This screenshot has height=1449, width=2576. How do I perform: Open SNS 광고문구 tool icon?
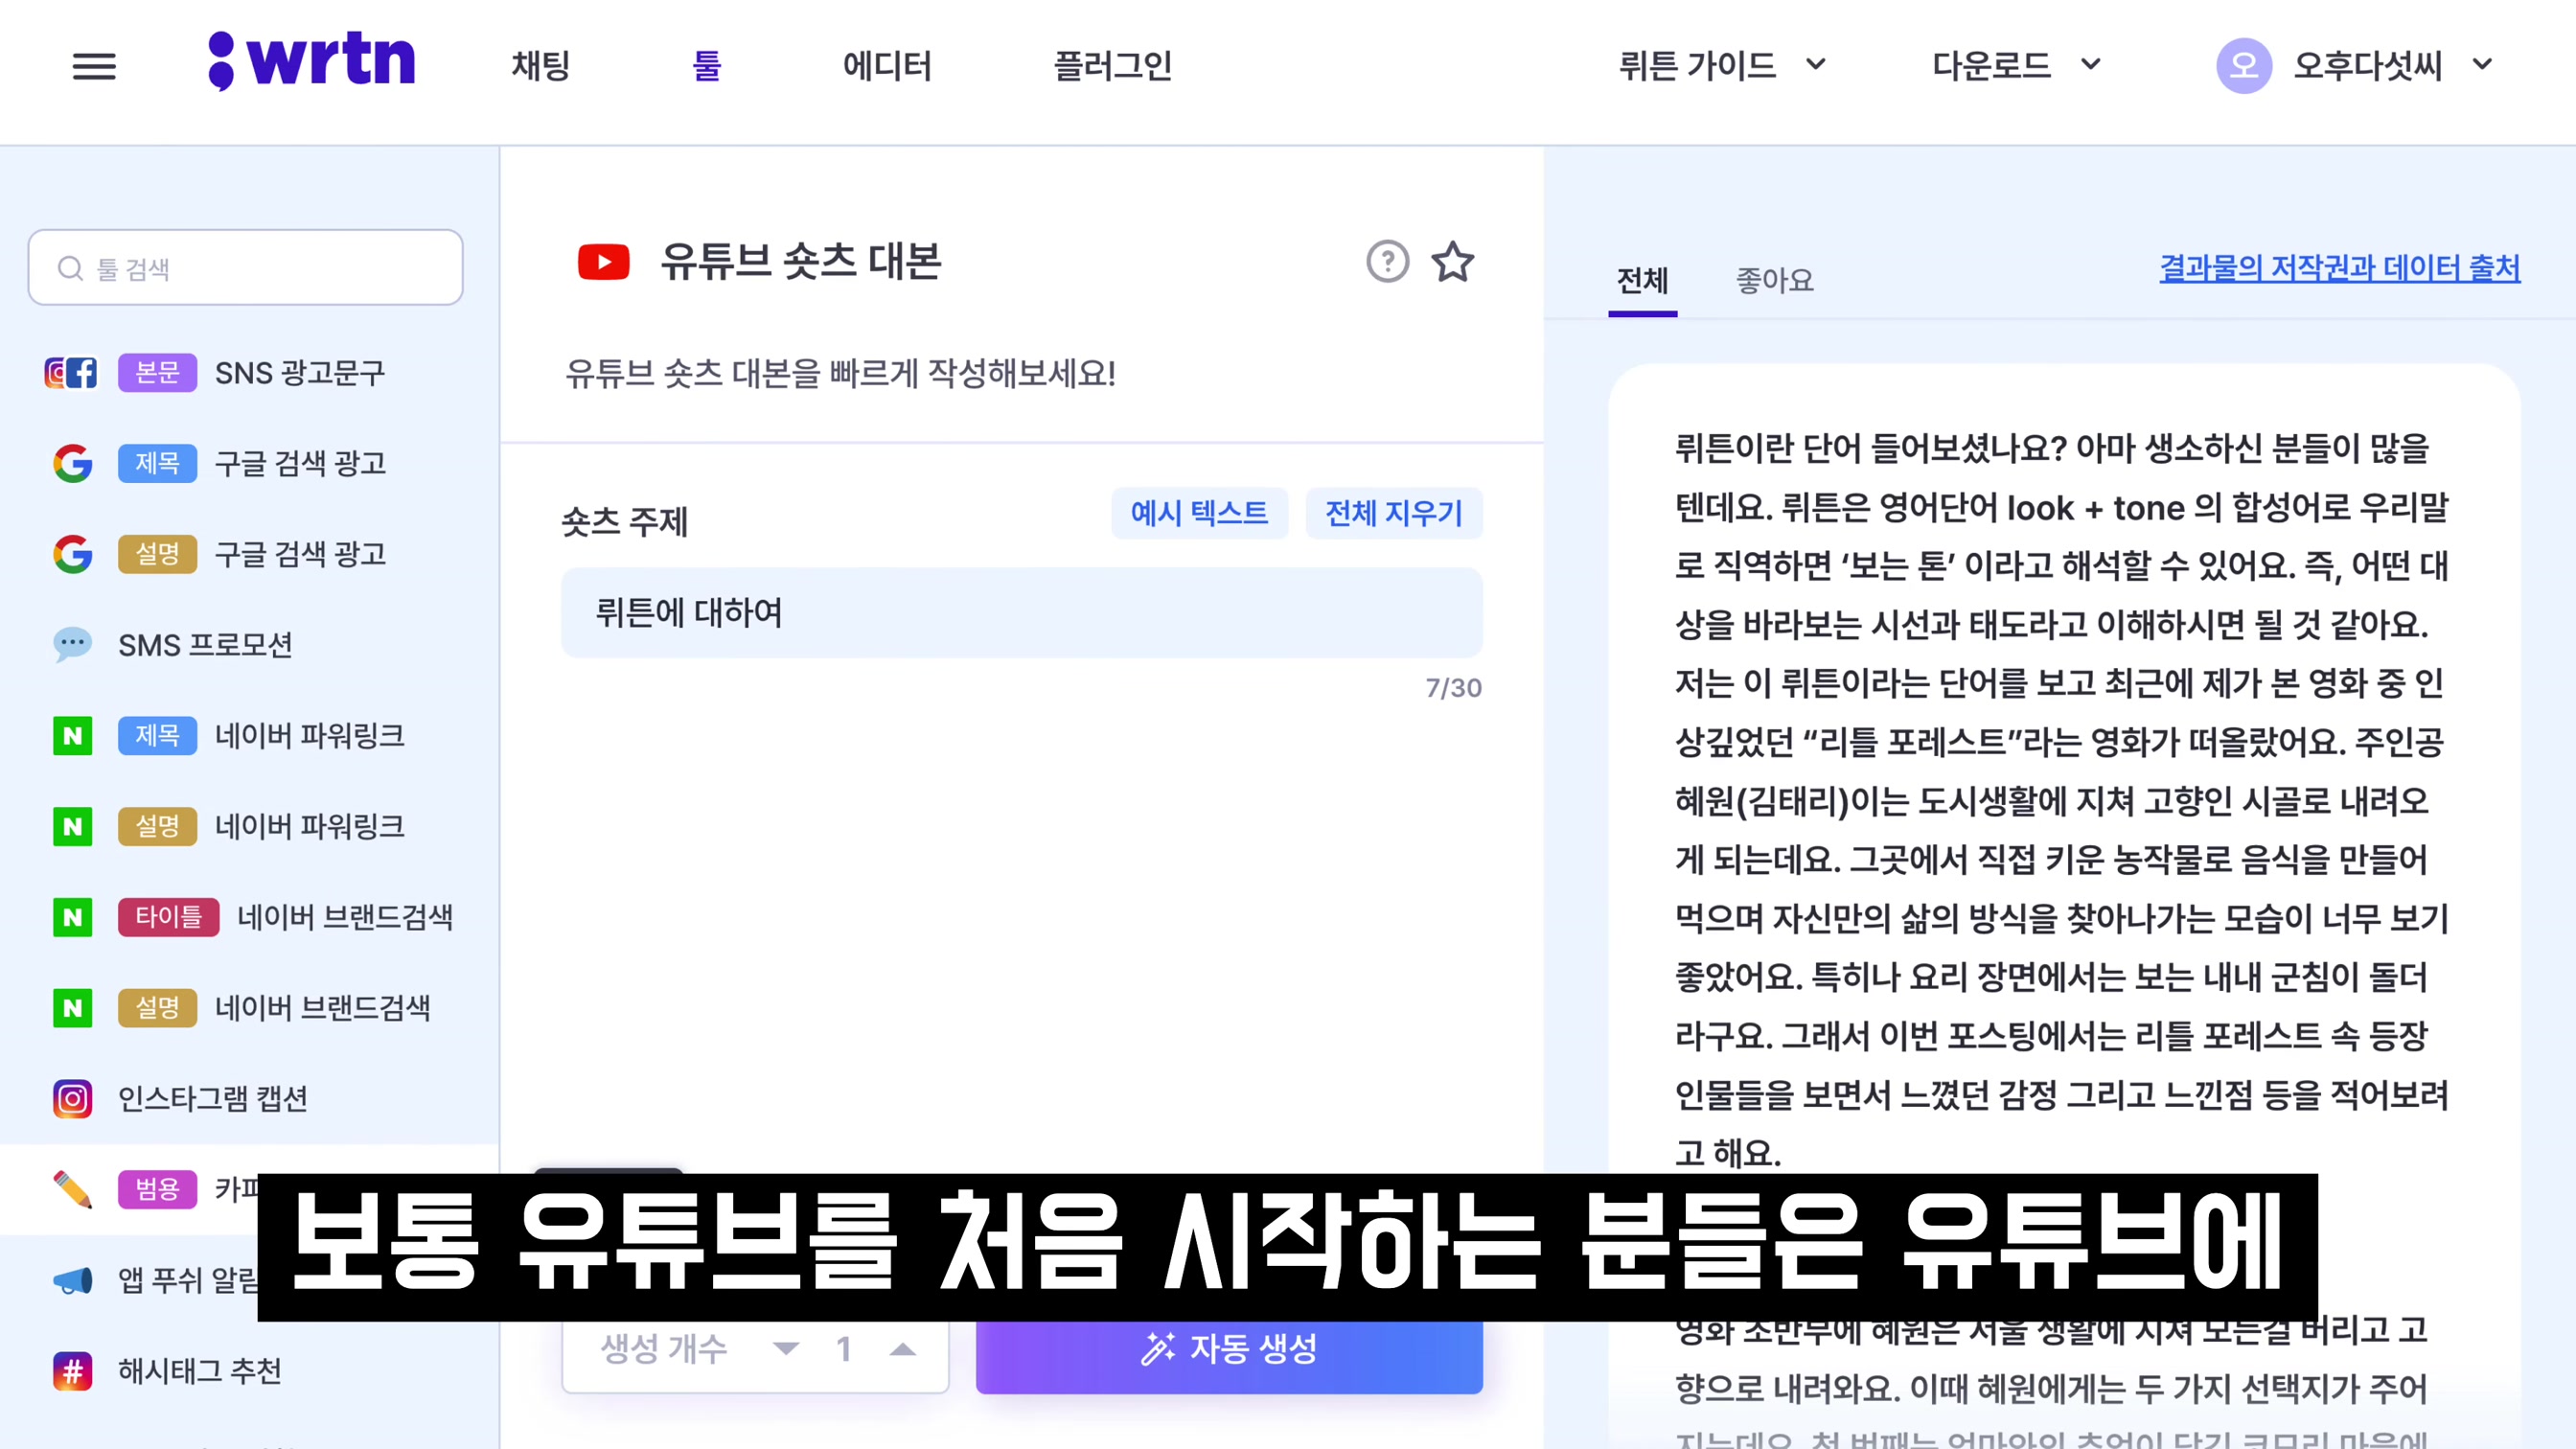click(71, 373)
